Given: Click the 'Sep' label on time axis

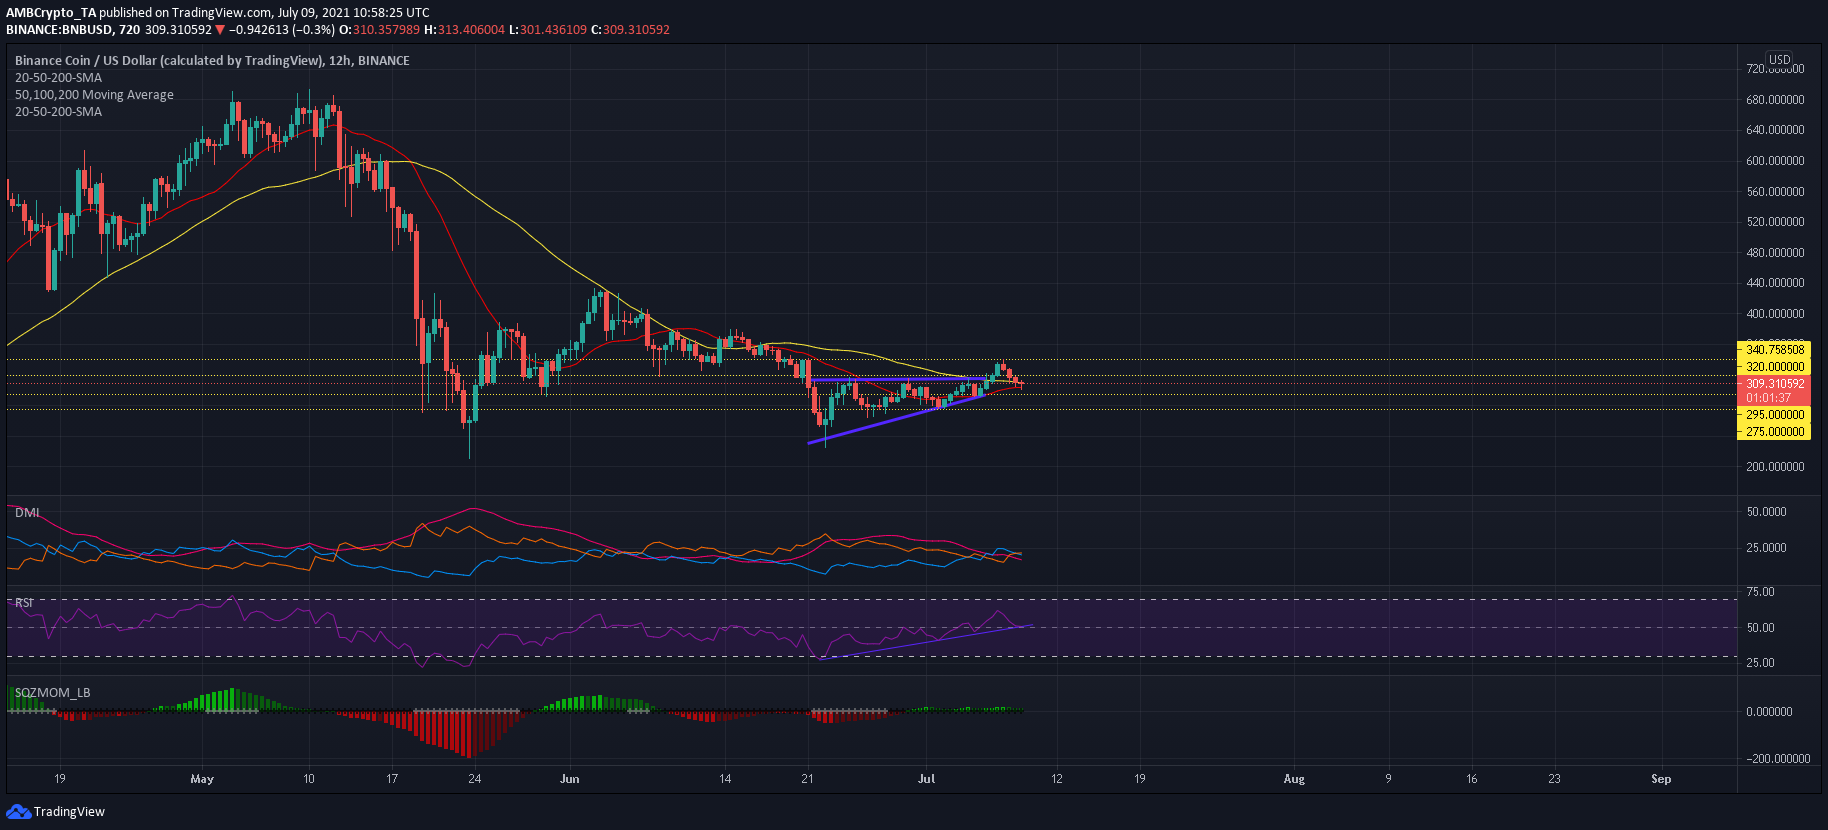Looking at the screenshot, I should pyautogui.click(x=1661, y=779).
